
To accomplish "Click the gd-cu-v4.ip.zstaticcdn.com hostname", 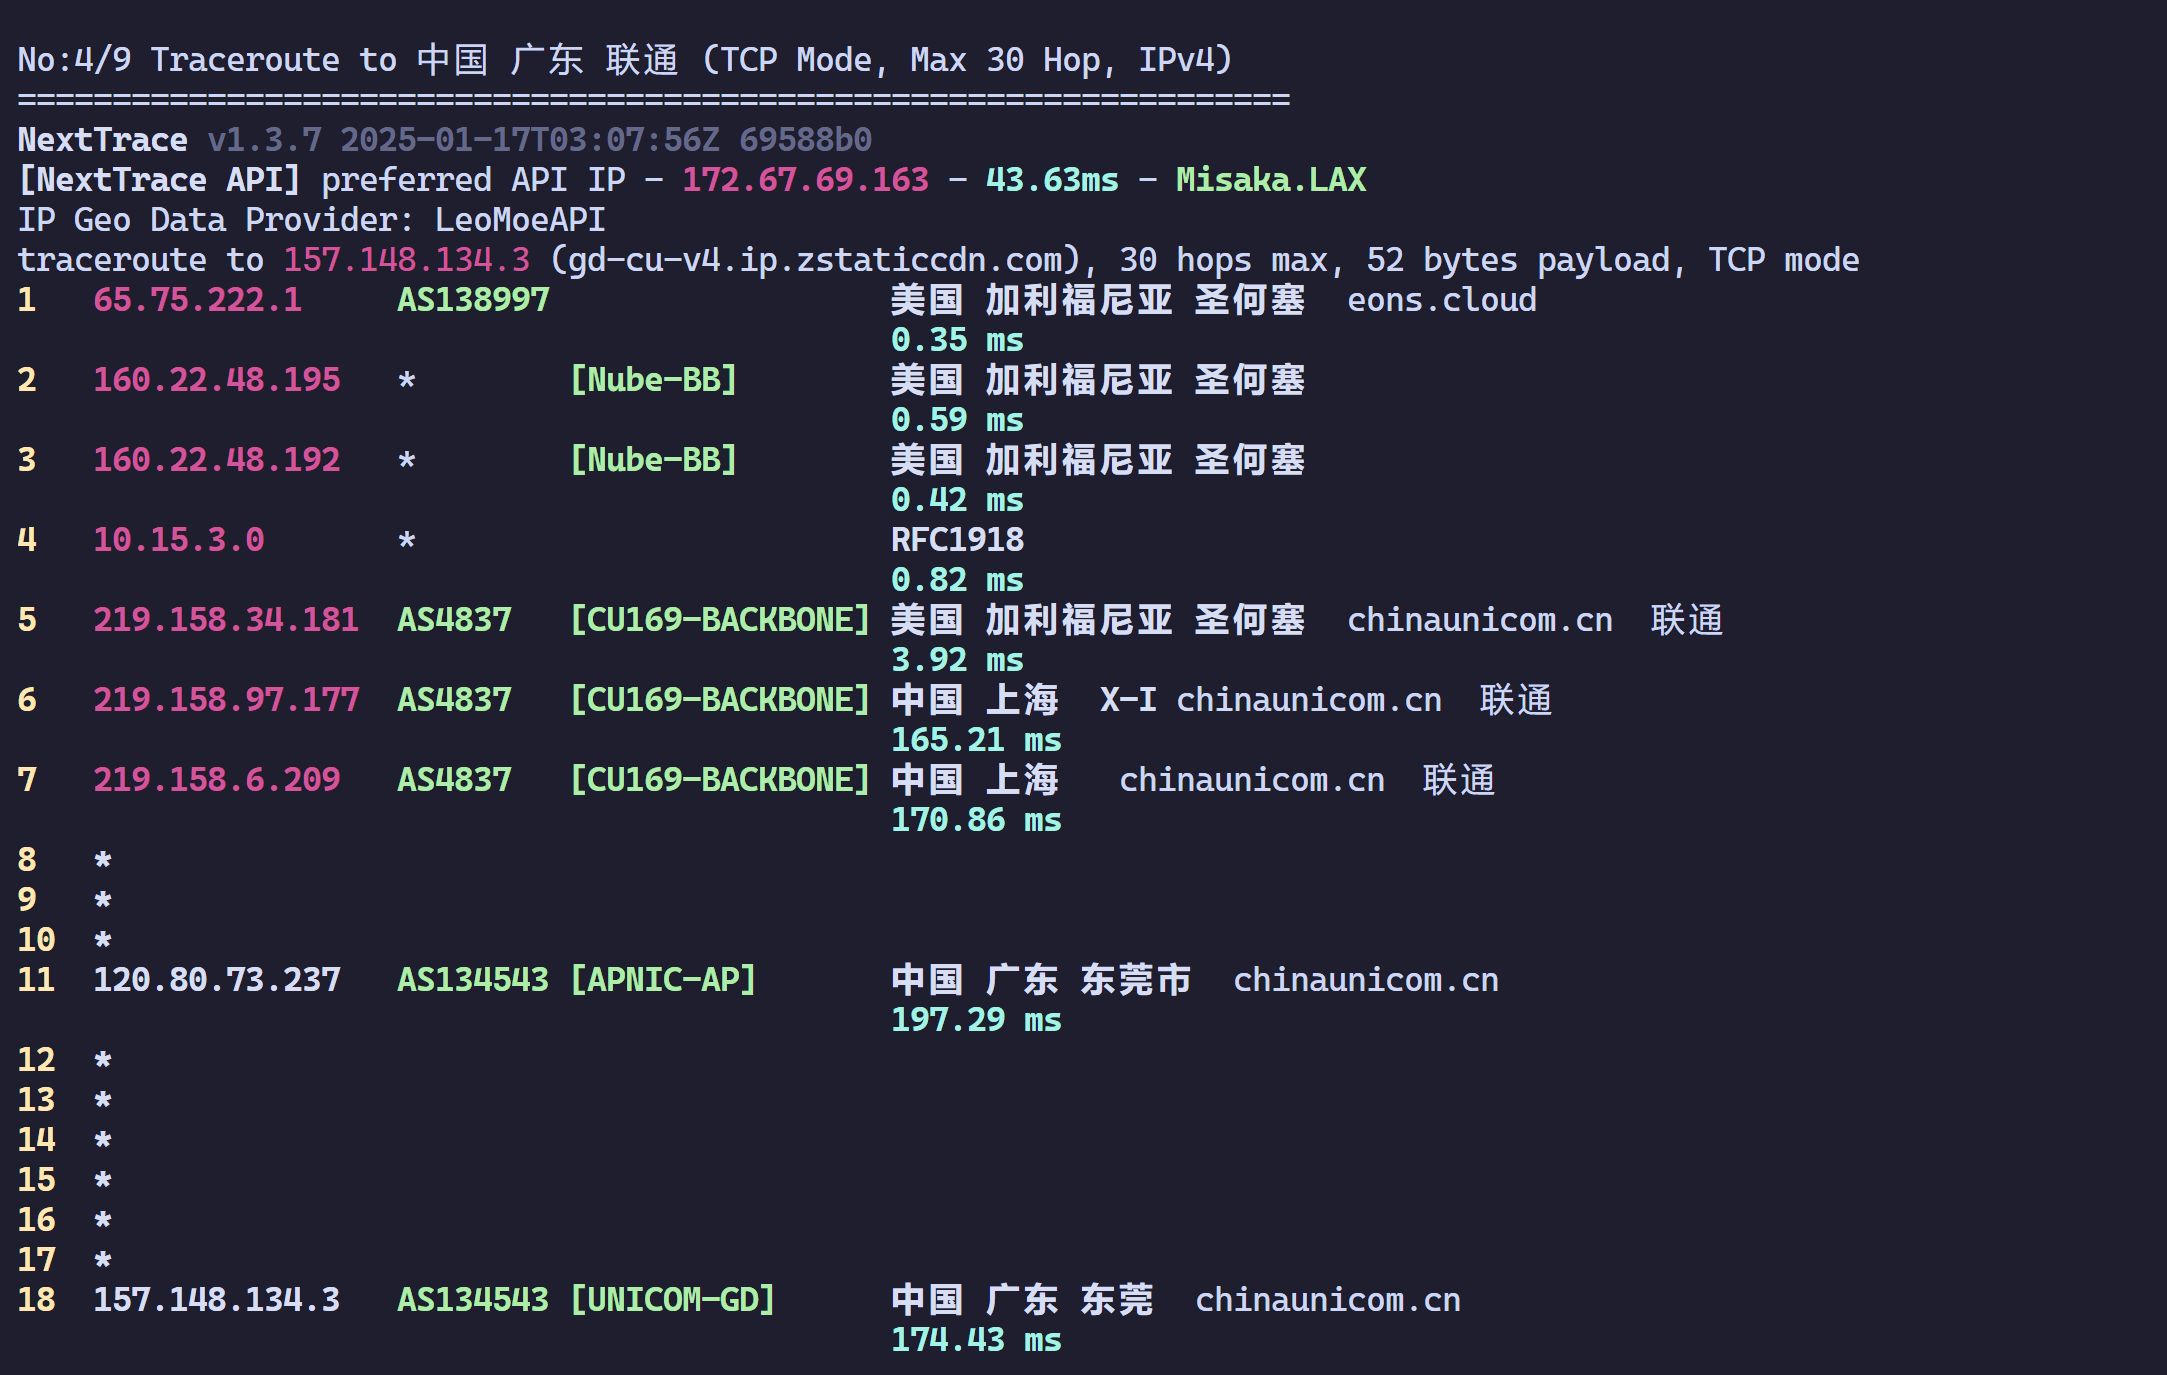I will 815,260.
